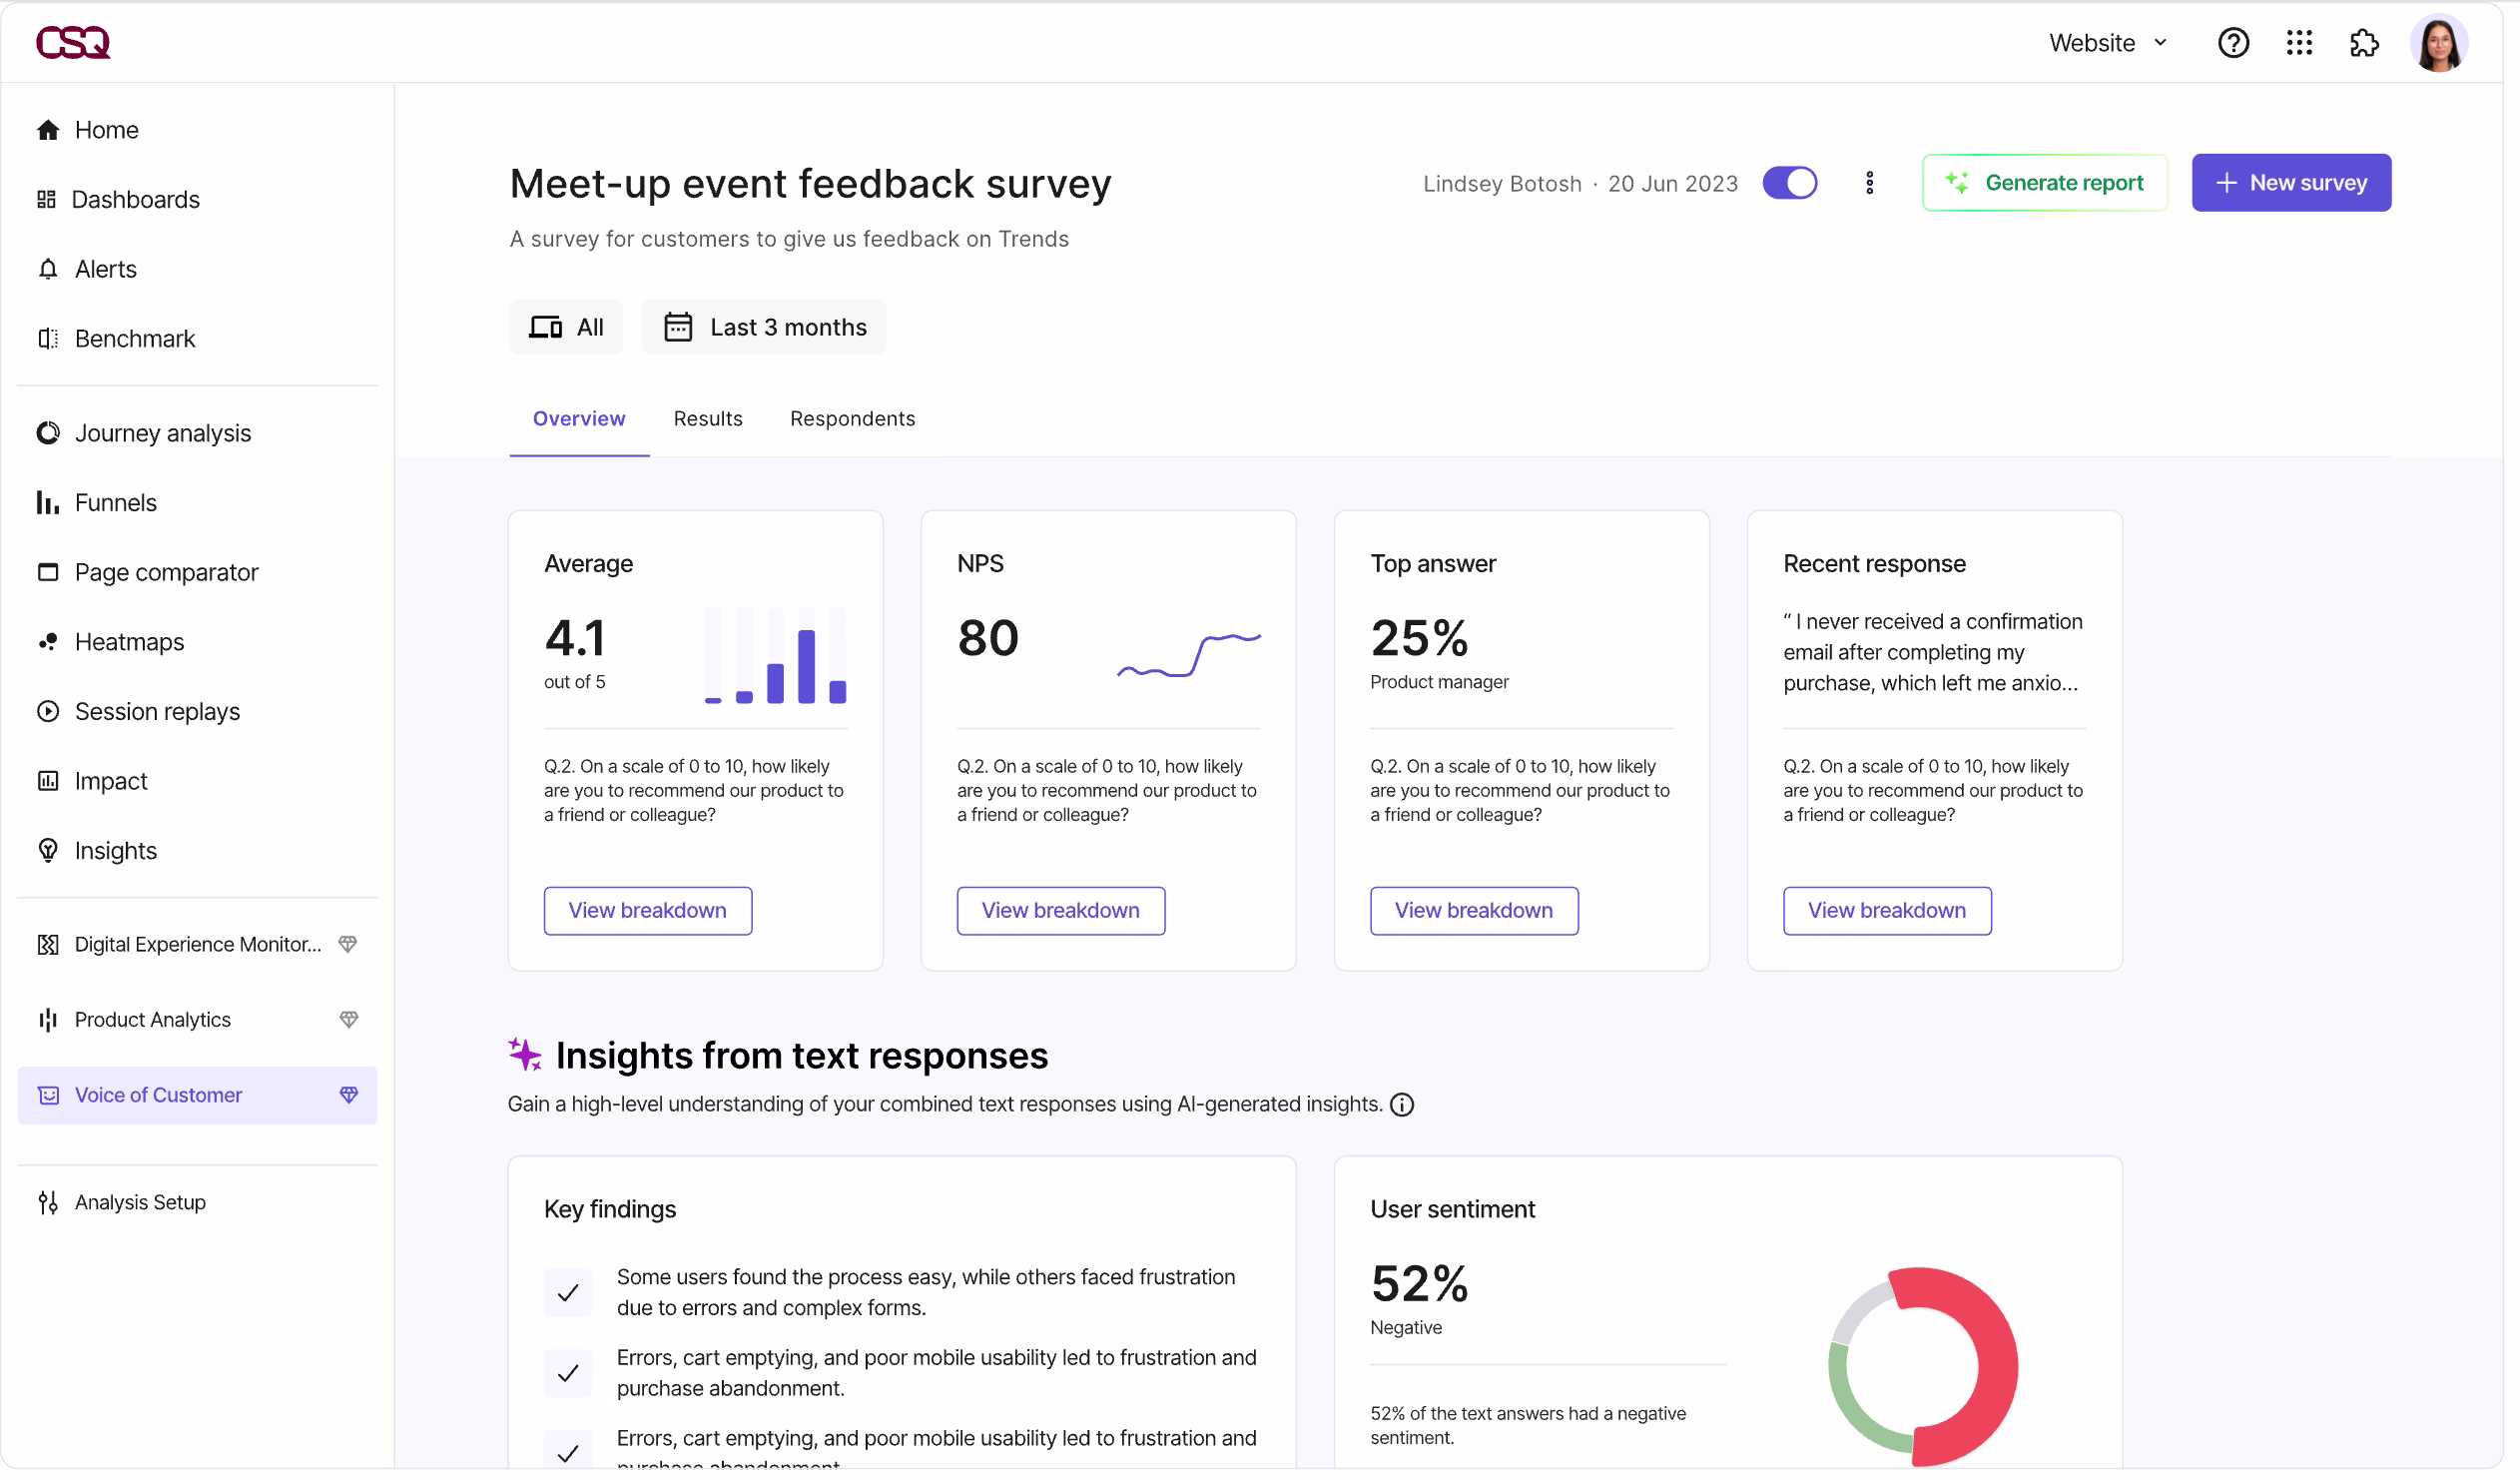The image size is (2520, 1480).
Task: Open the help question mark icon
Action: click(2232, 43)
